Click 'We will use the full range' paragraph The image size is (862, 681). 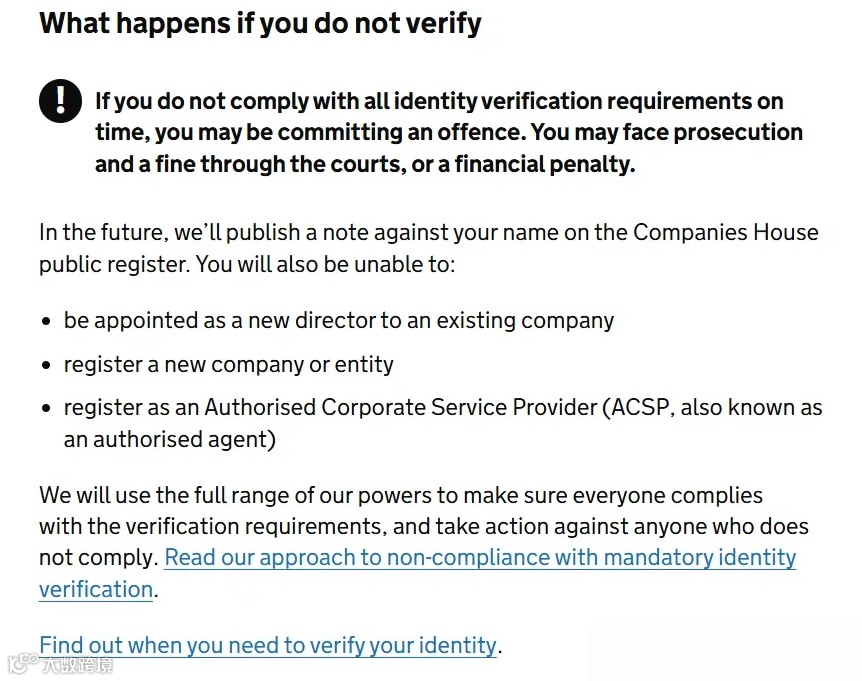pos(424,542)
